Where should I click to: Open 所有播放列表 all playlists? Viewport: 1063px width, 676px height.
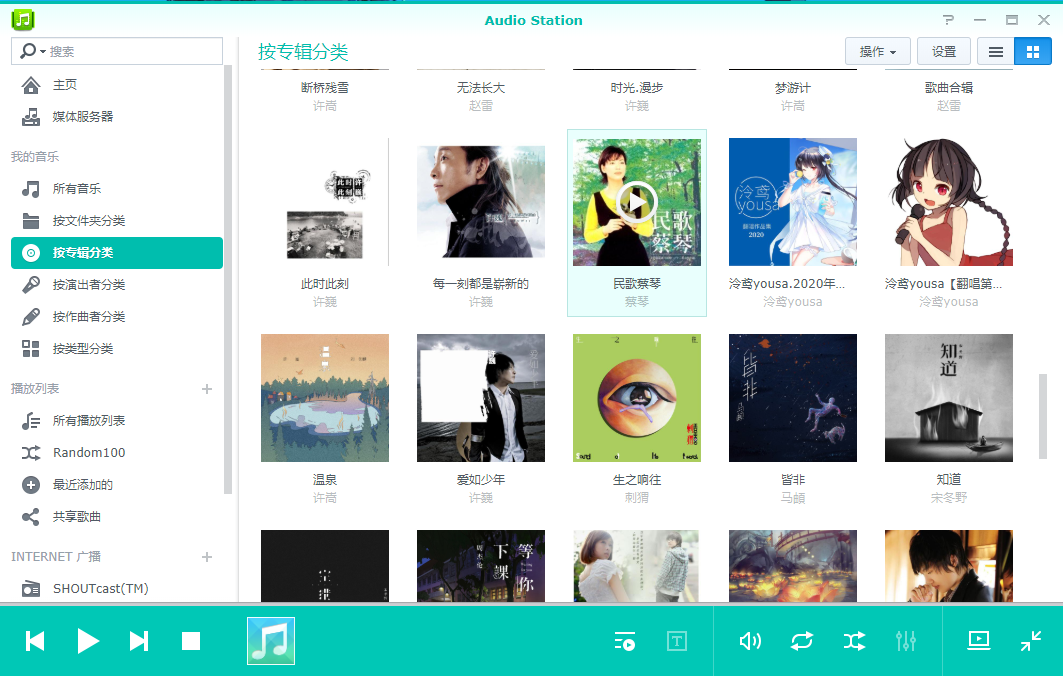click(x=117, y=420)
